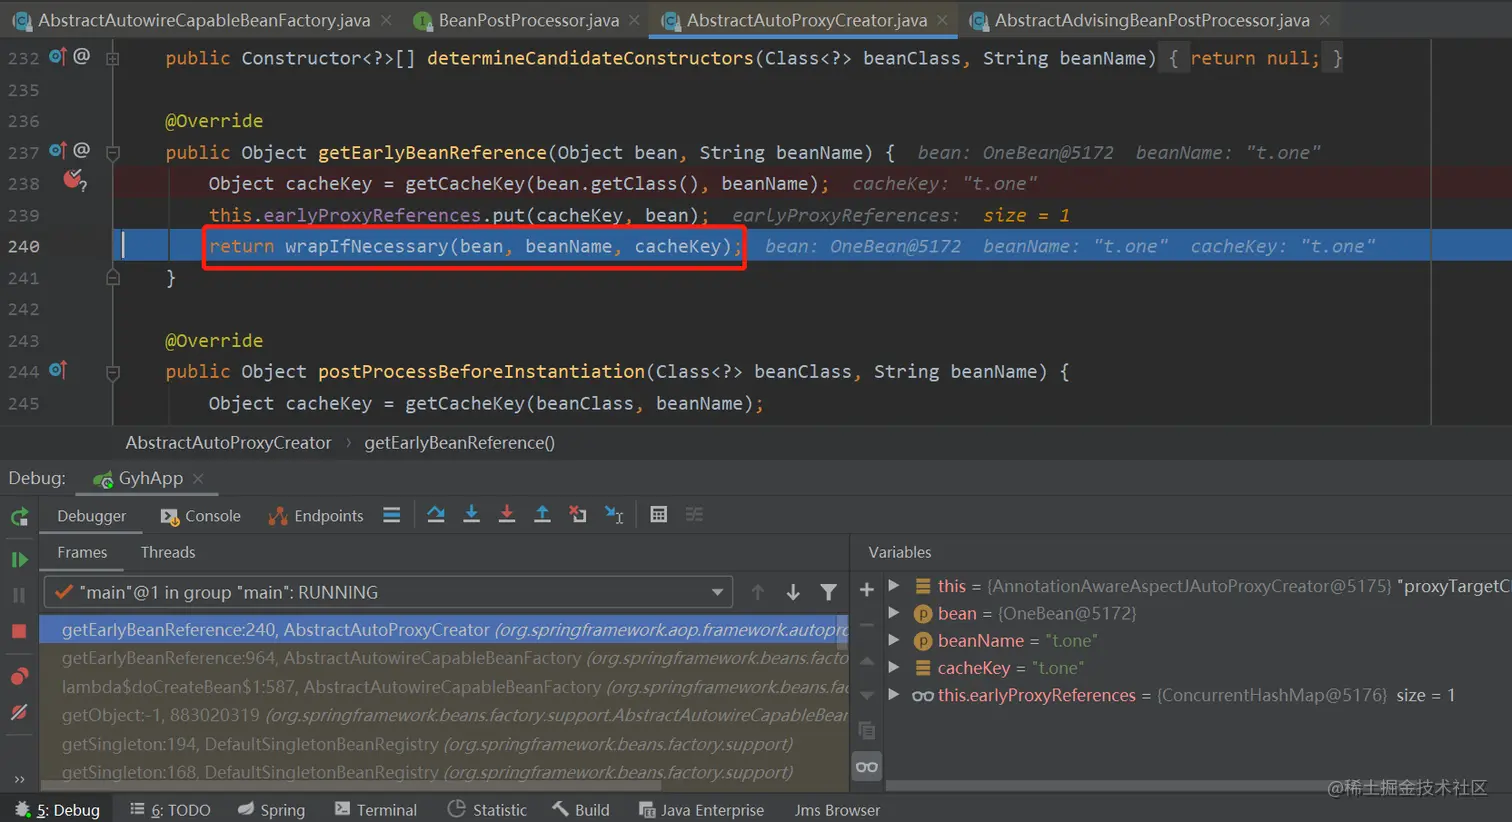Open Evaluate Expression calculator icon
This screenshot has height=822, width=1512.
tap(658, 515)
